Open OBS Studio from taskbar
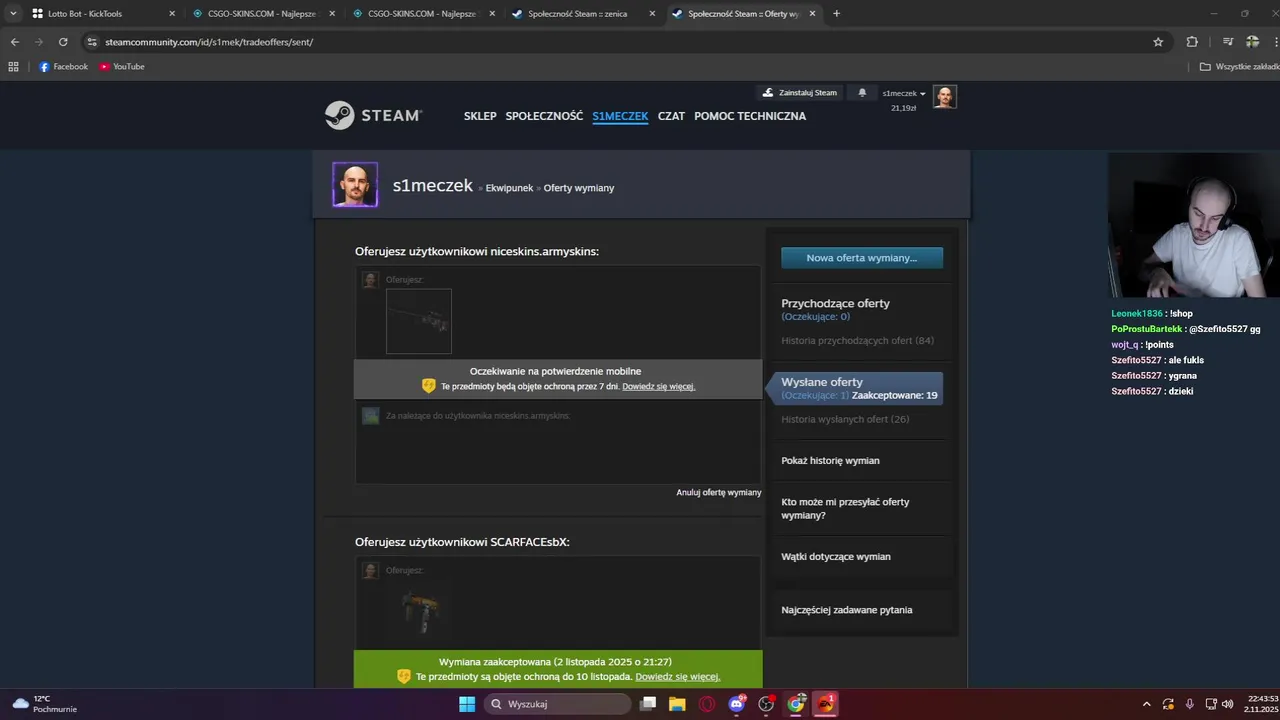 [766, 704]
